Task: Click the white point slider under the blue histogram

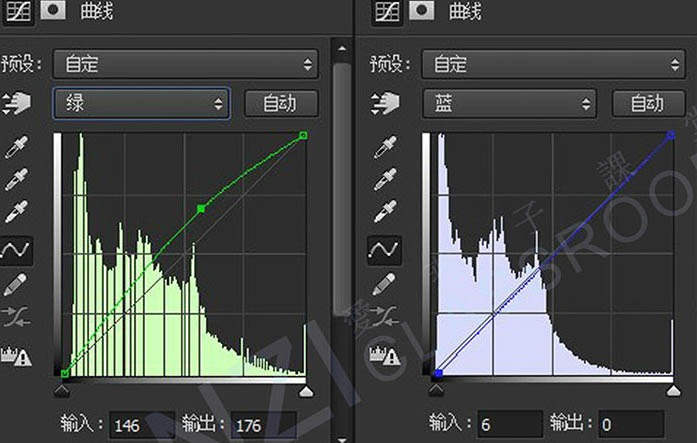Action: [x=673, y=391]
